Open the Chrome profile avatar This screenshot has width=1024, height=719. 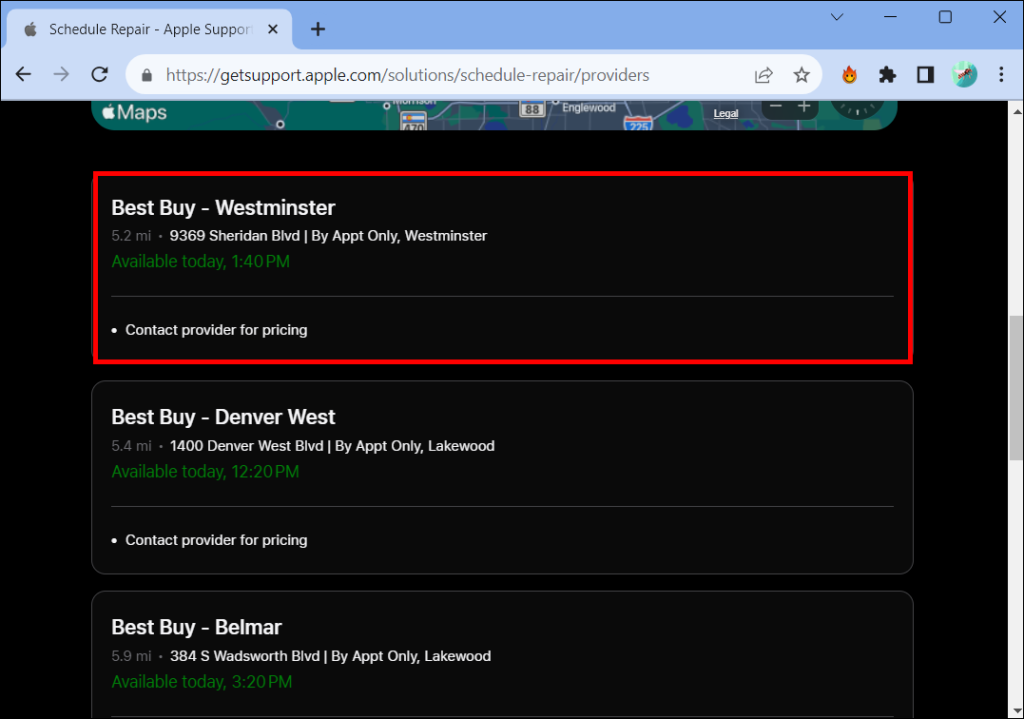pos(964,75)
